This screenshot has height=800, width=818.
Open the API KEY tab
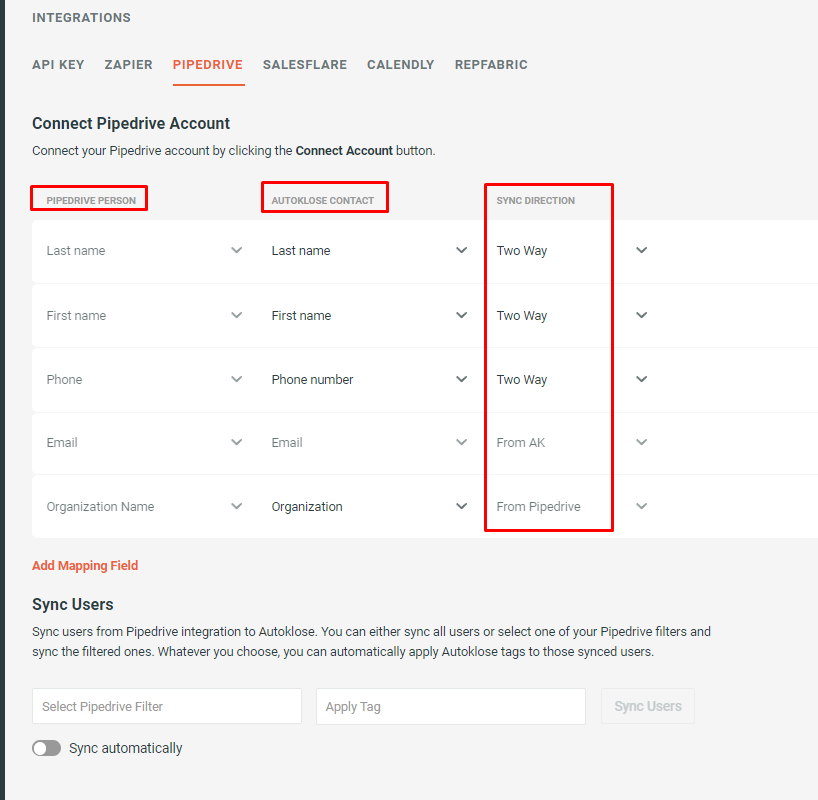[58, 65]
